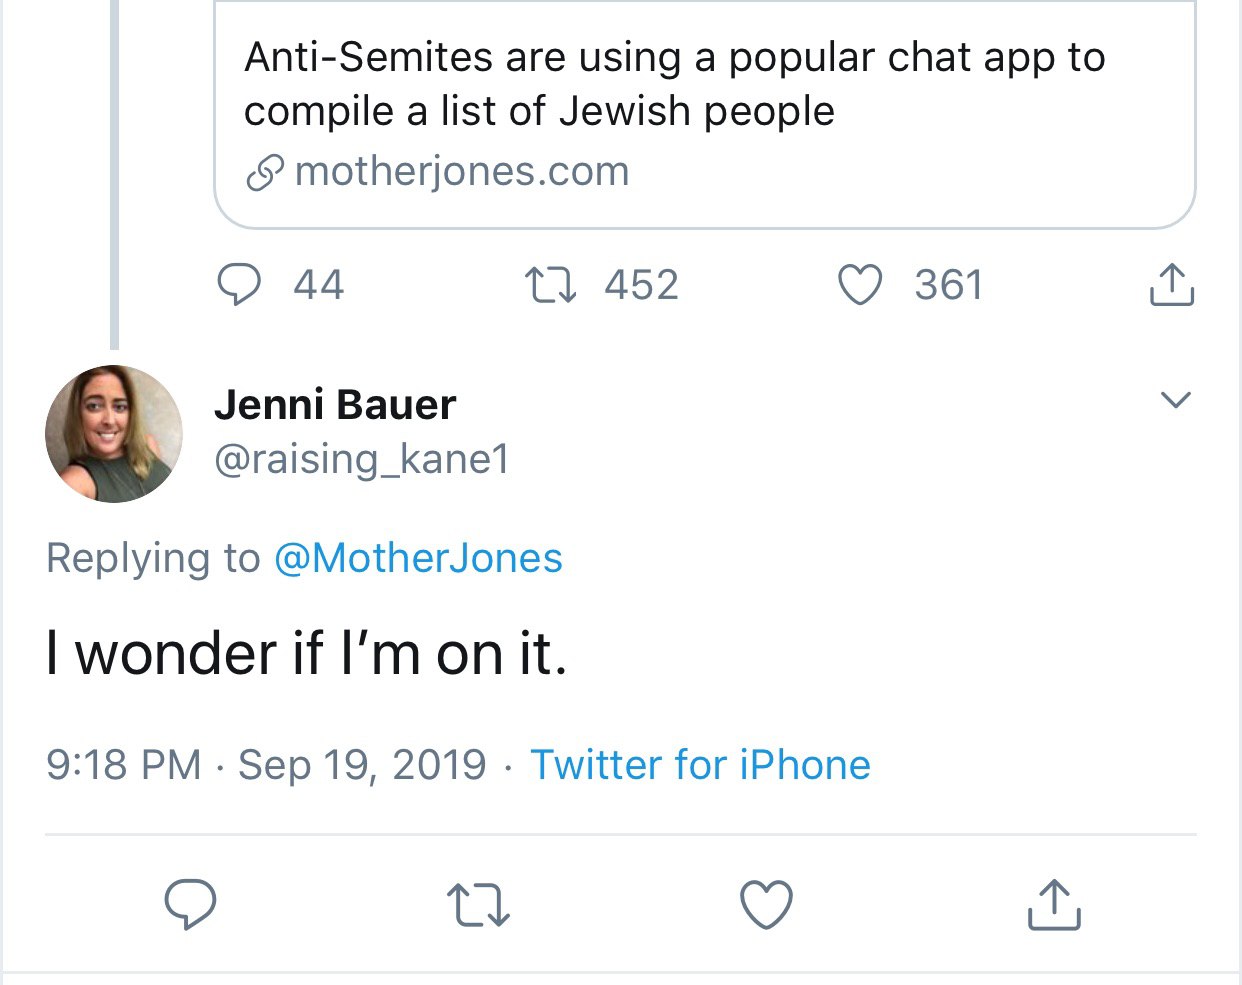Like the Mother Jones tweet with 361 likes
Image resolution: width=1242 pixels, height=985 pixels.
click(860, 285)
